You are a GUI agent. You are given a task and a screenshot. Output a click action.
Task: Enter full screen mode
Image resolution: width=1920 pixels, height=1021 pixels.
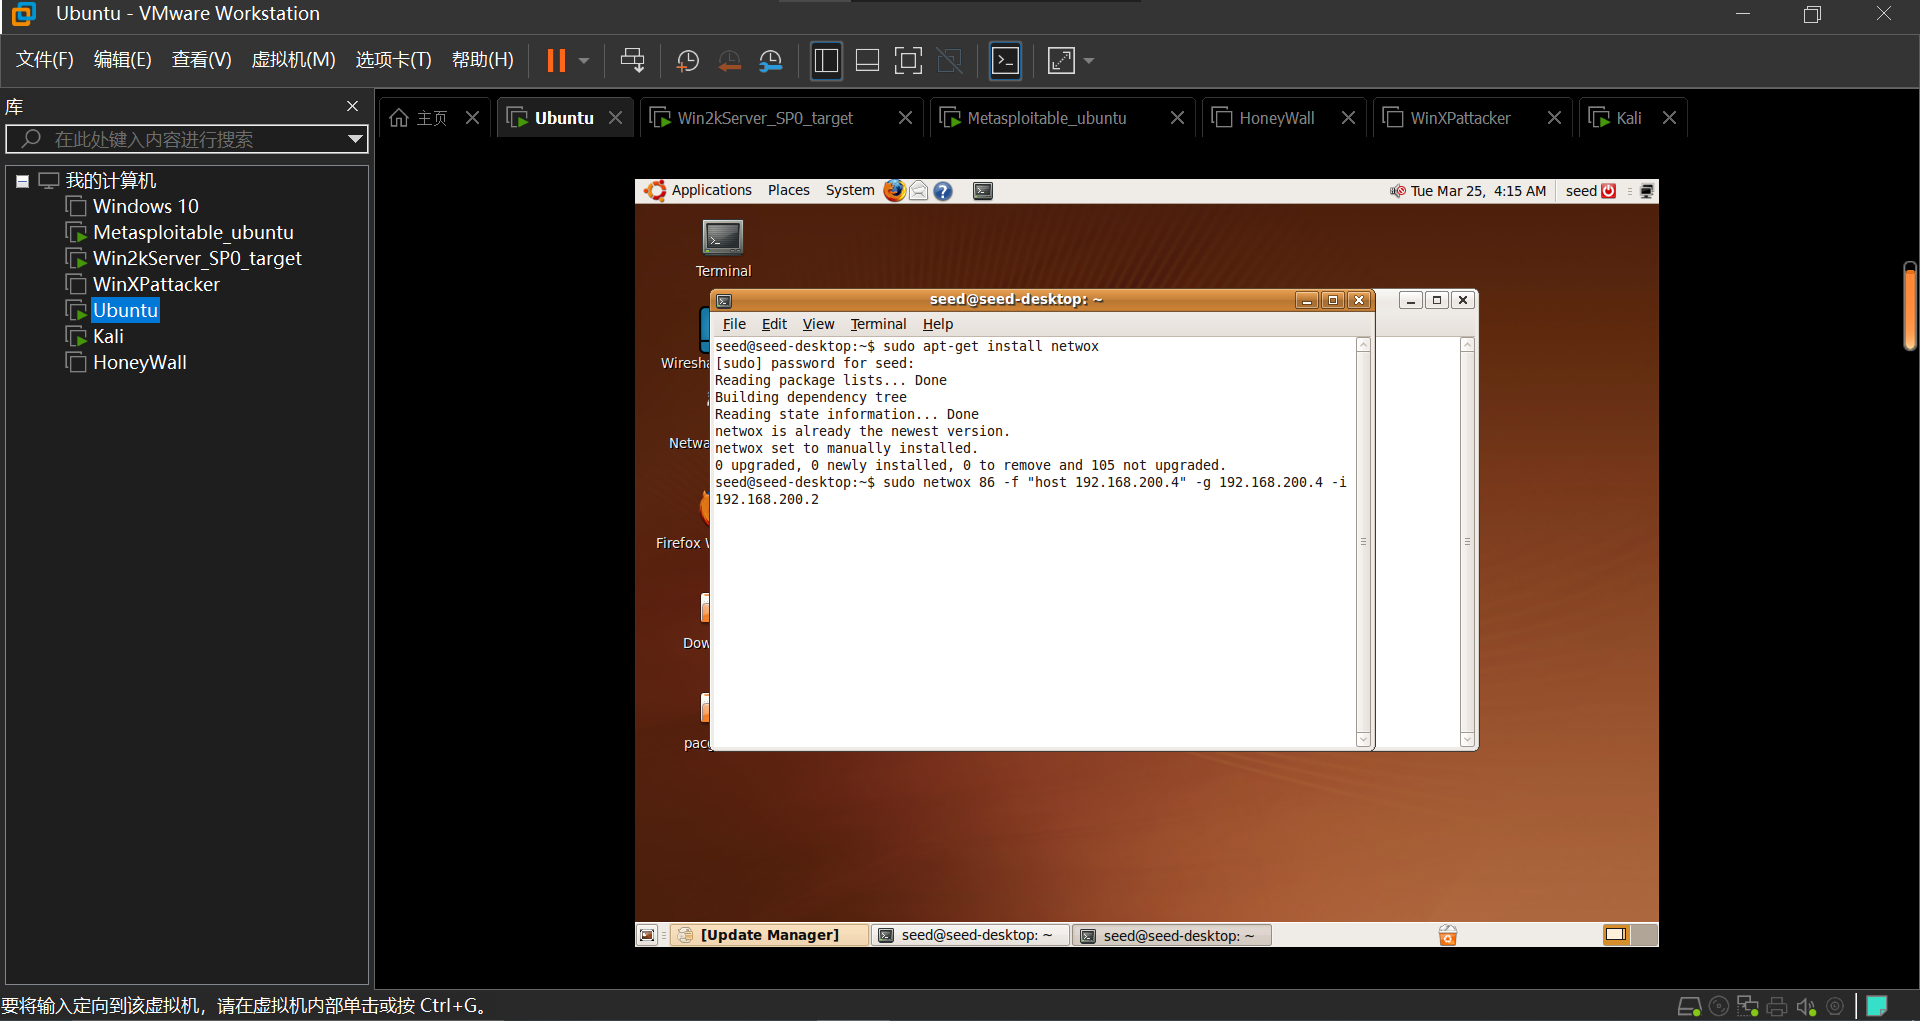908,61
